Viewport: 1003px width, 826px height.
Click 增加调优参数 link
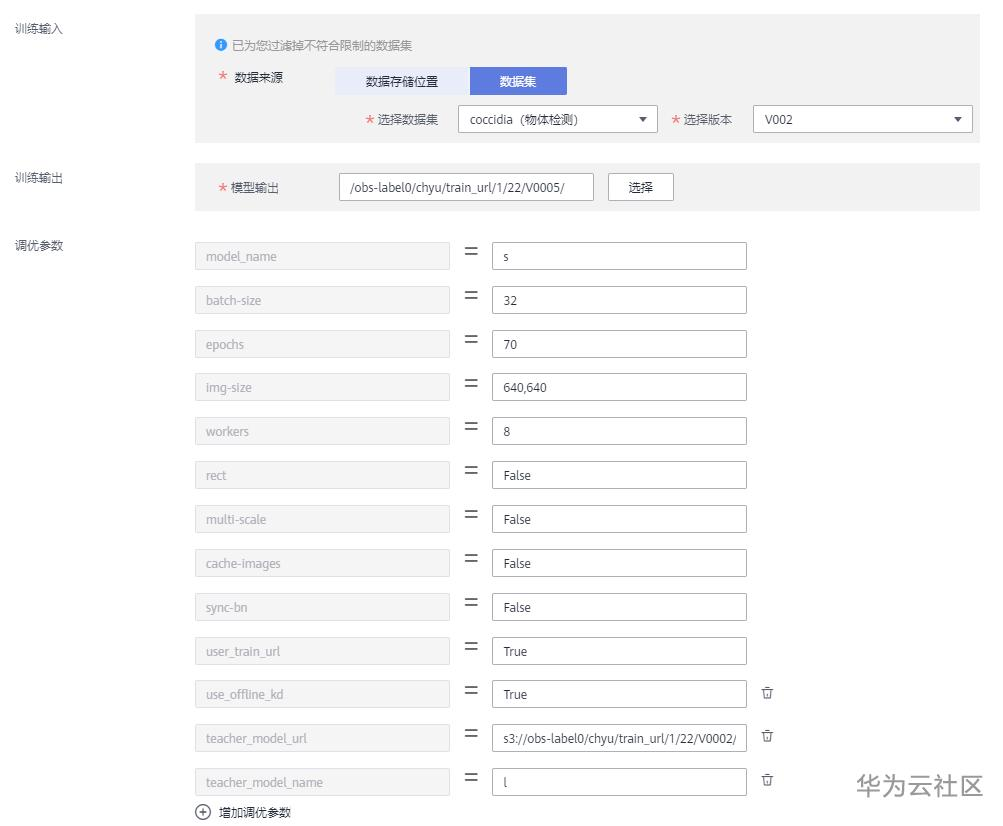[255, 812]
